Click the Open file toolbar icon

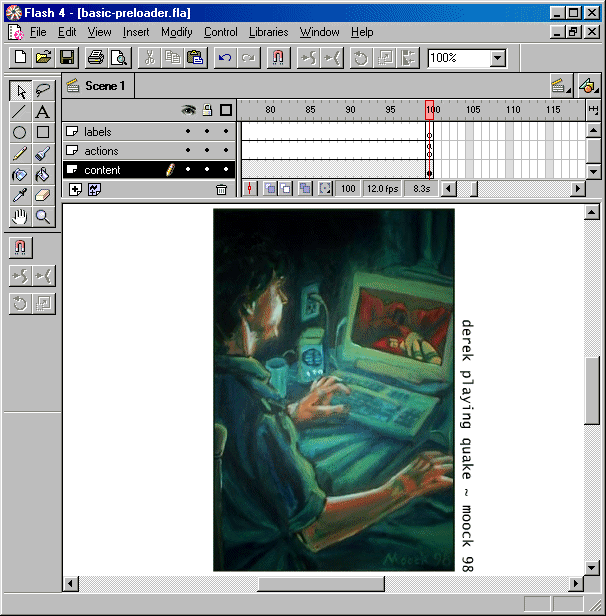[43, 58]
